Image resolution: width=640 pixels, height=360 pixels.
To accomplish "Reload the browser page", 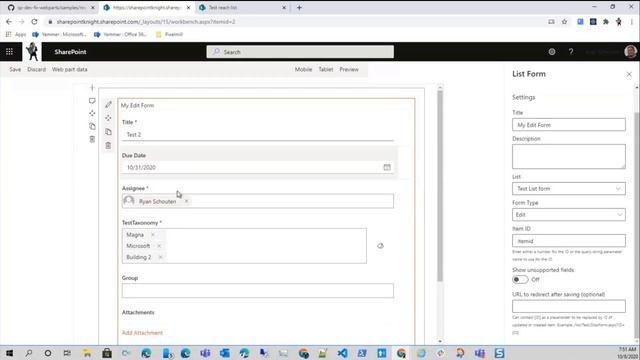I will pos(34,22).
